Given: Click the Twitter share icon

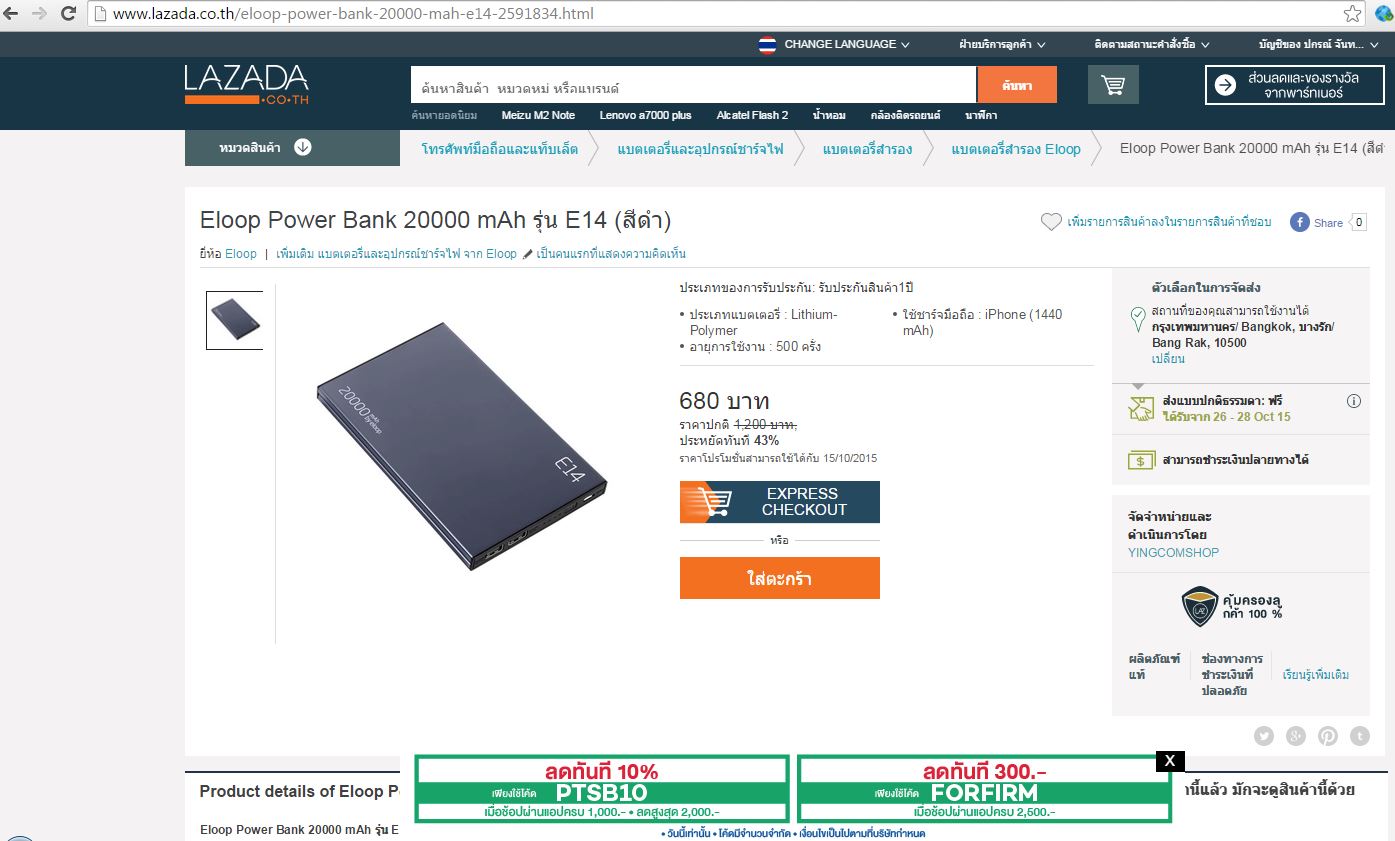Looking at the screenshot, I should (1264, 736).
